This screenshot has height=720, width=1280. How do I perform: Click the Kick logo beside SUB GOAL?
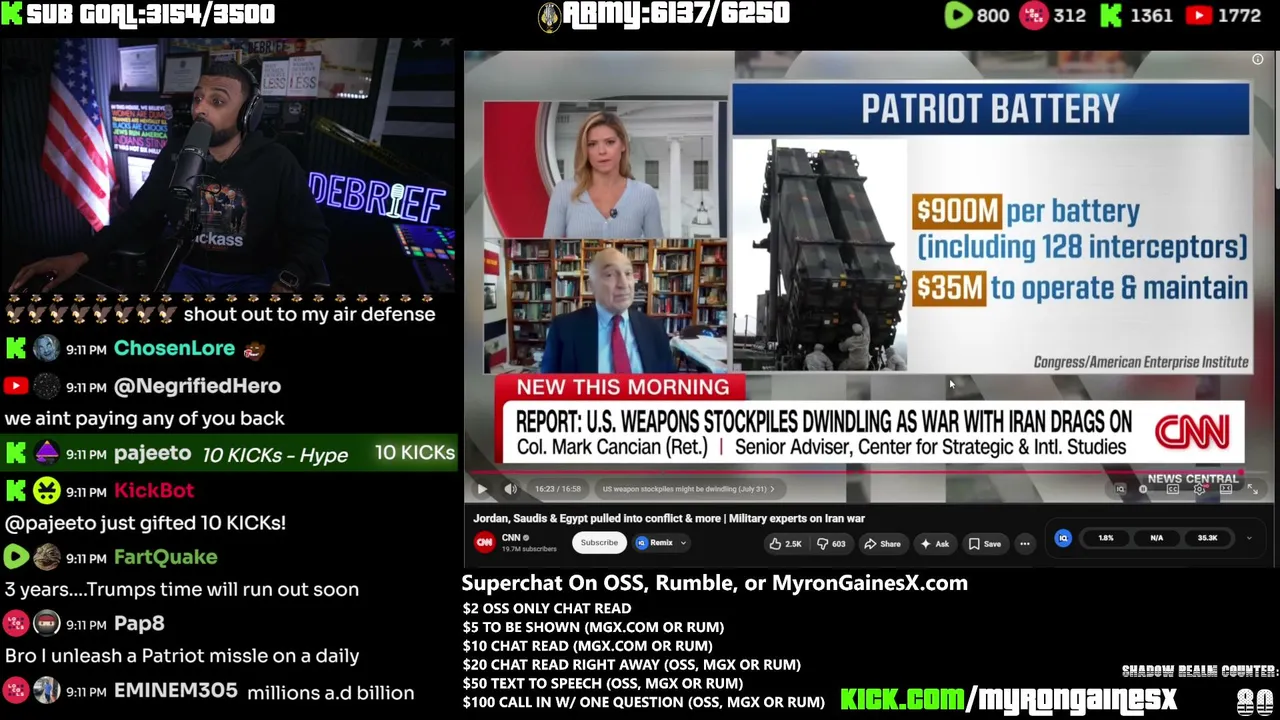tap(12, 14)
